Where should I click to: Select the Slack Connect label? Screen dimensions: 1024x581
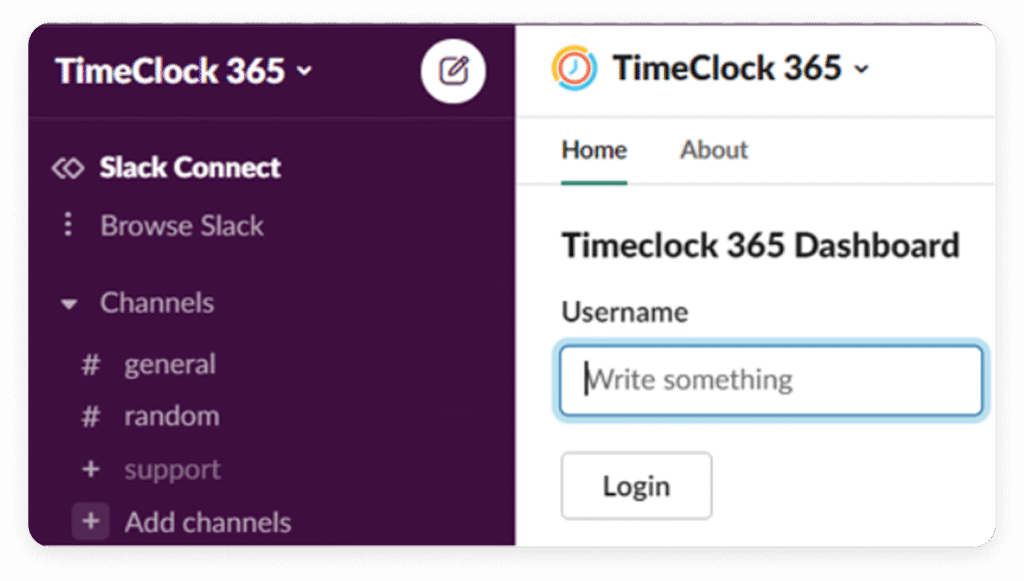(190, 168)
